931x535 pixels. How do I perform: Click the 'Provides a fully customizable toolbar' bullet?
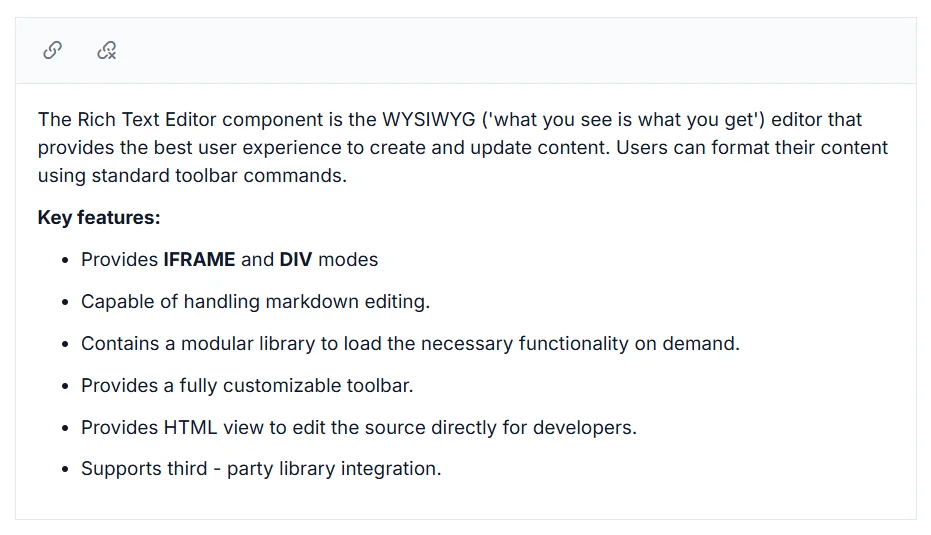(247, 386)
